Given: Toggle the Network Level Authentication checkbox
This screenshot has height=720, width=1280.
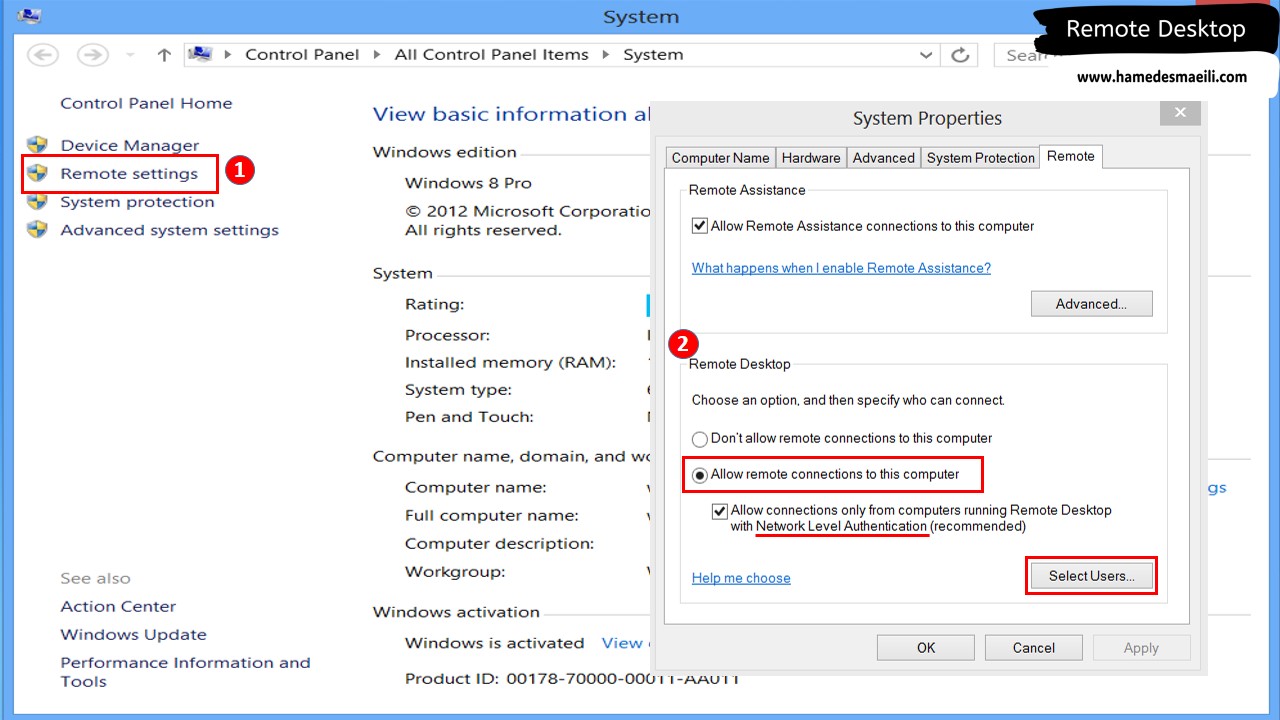Looking at the screenshot, I should (x=720, y=511).
